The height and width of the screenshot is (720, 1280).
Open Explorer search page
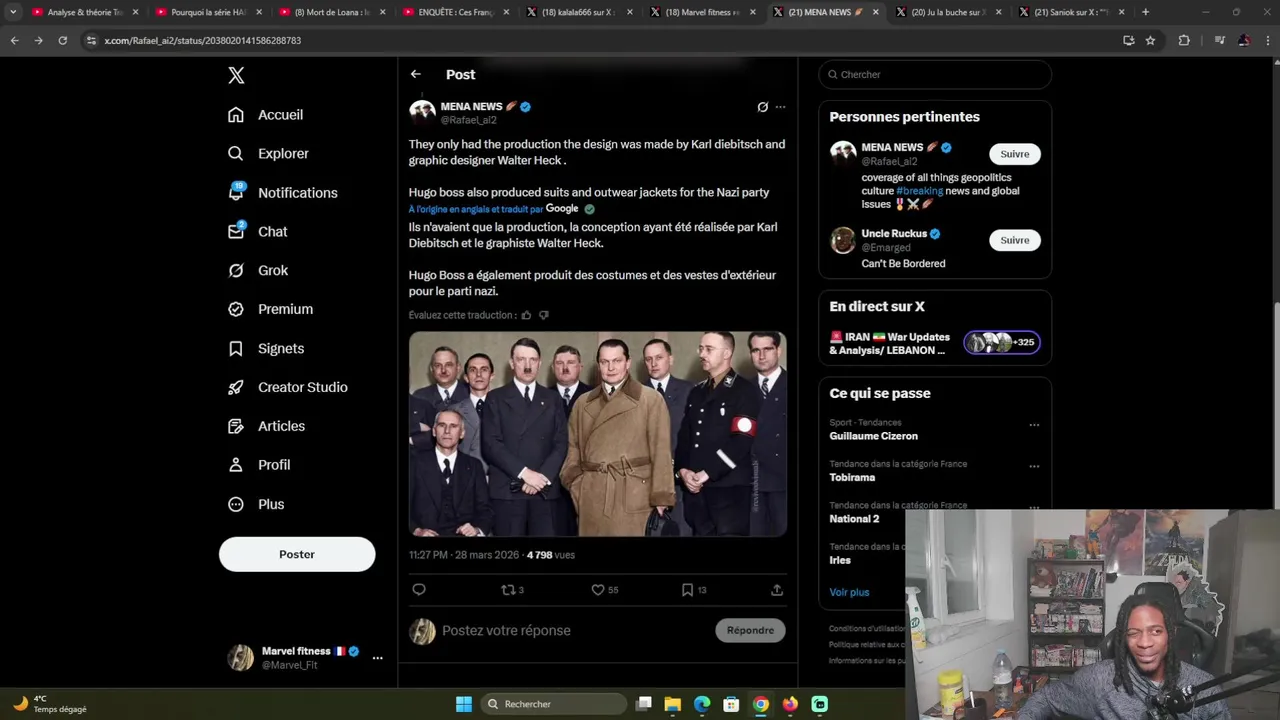coord(267,154)
